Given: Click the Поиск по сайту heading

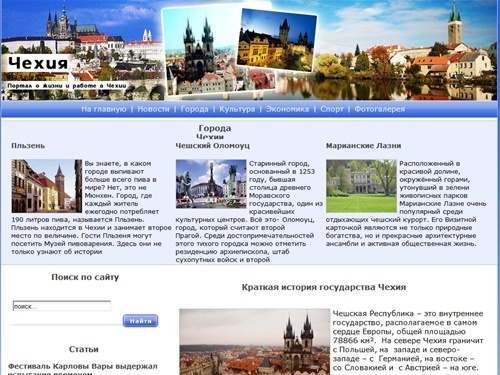Looking at the screenshot, I should tap(85, 277).
